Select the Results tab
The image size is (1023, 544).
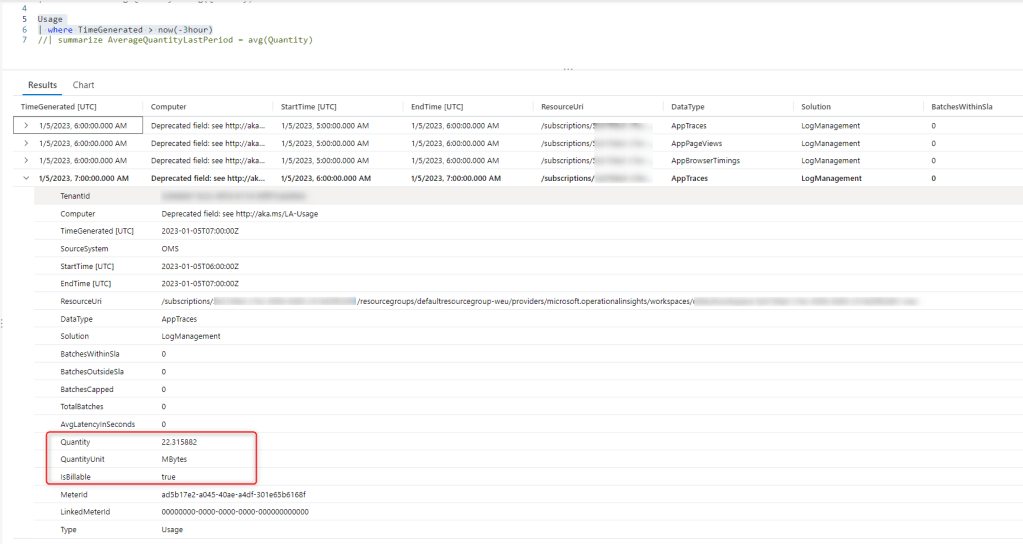[x=42, y=85]
